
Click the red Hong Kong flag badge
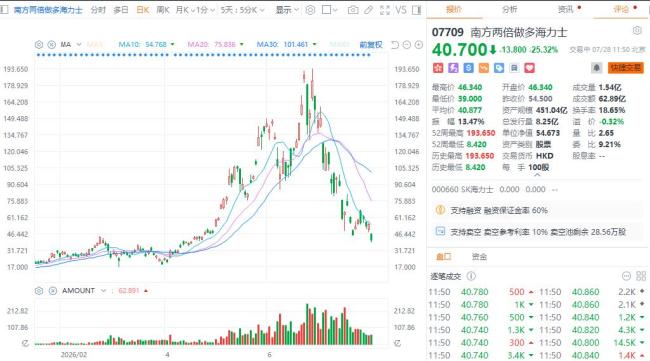click(438, 68)
